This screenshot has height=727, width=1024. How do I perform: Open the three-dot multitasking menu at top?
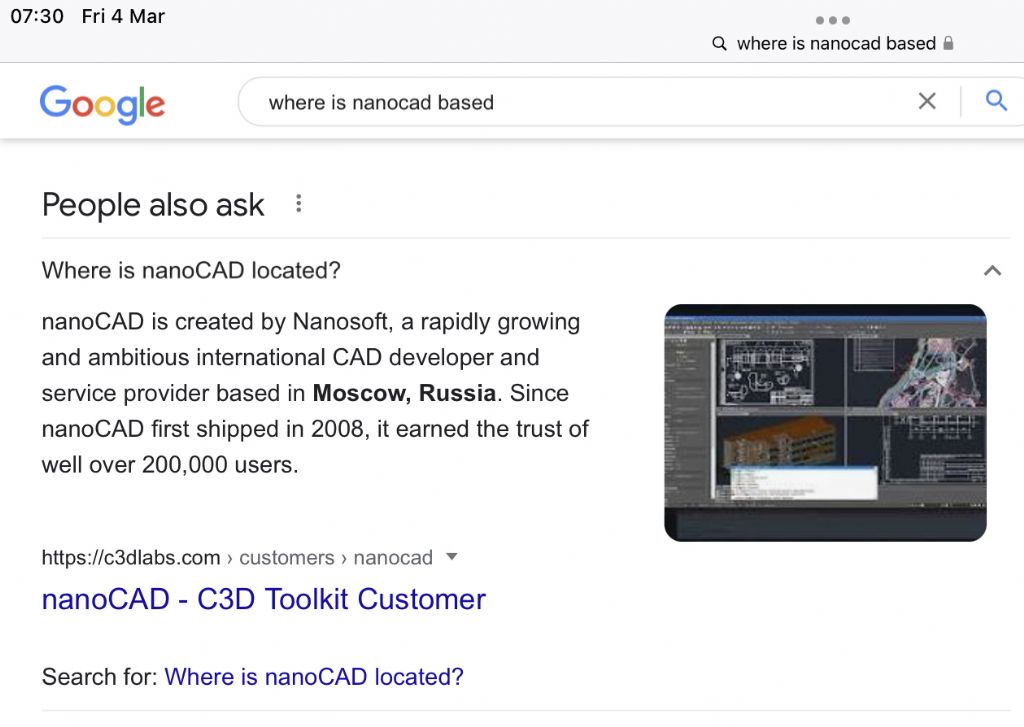(833, 20)
